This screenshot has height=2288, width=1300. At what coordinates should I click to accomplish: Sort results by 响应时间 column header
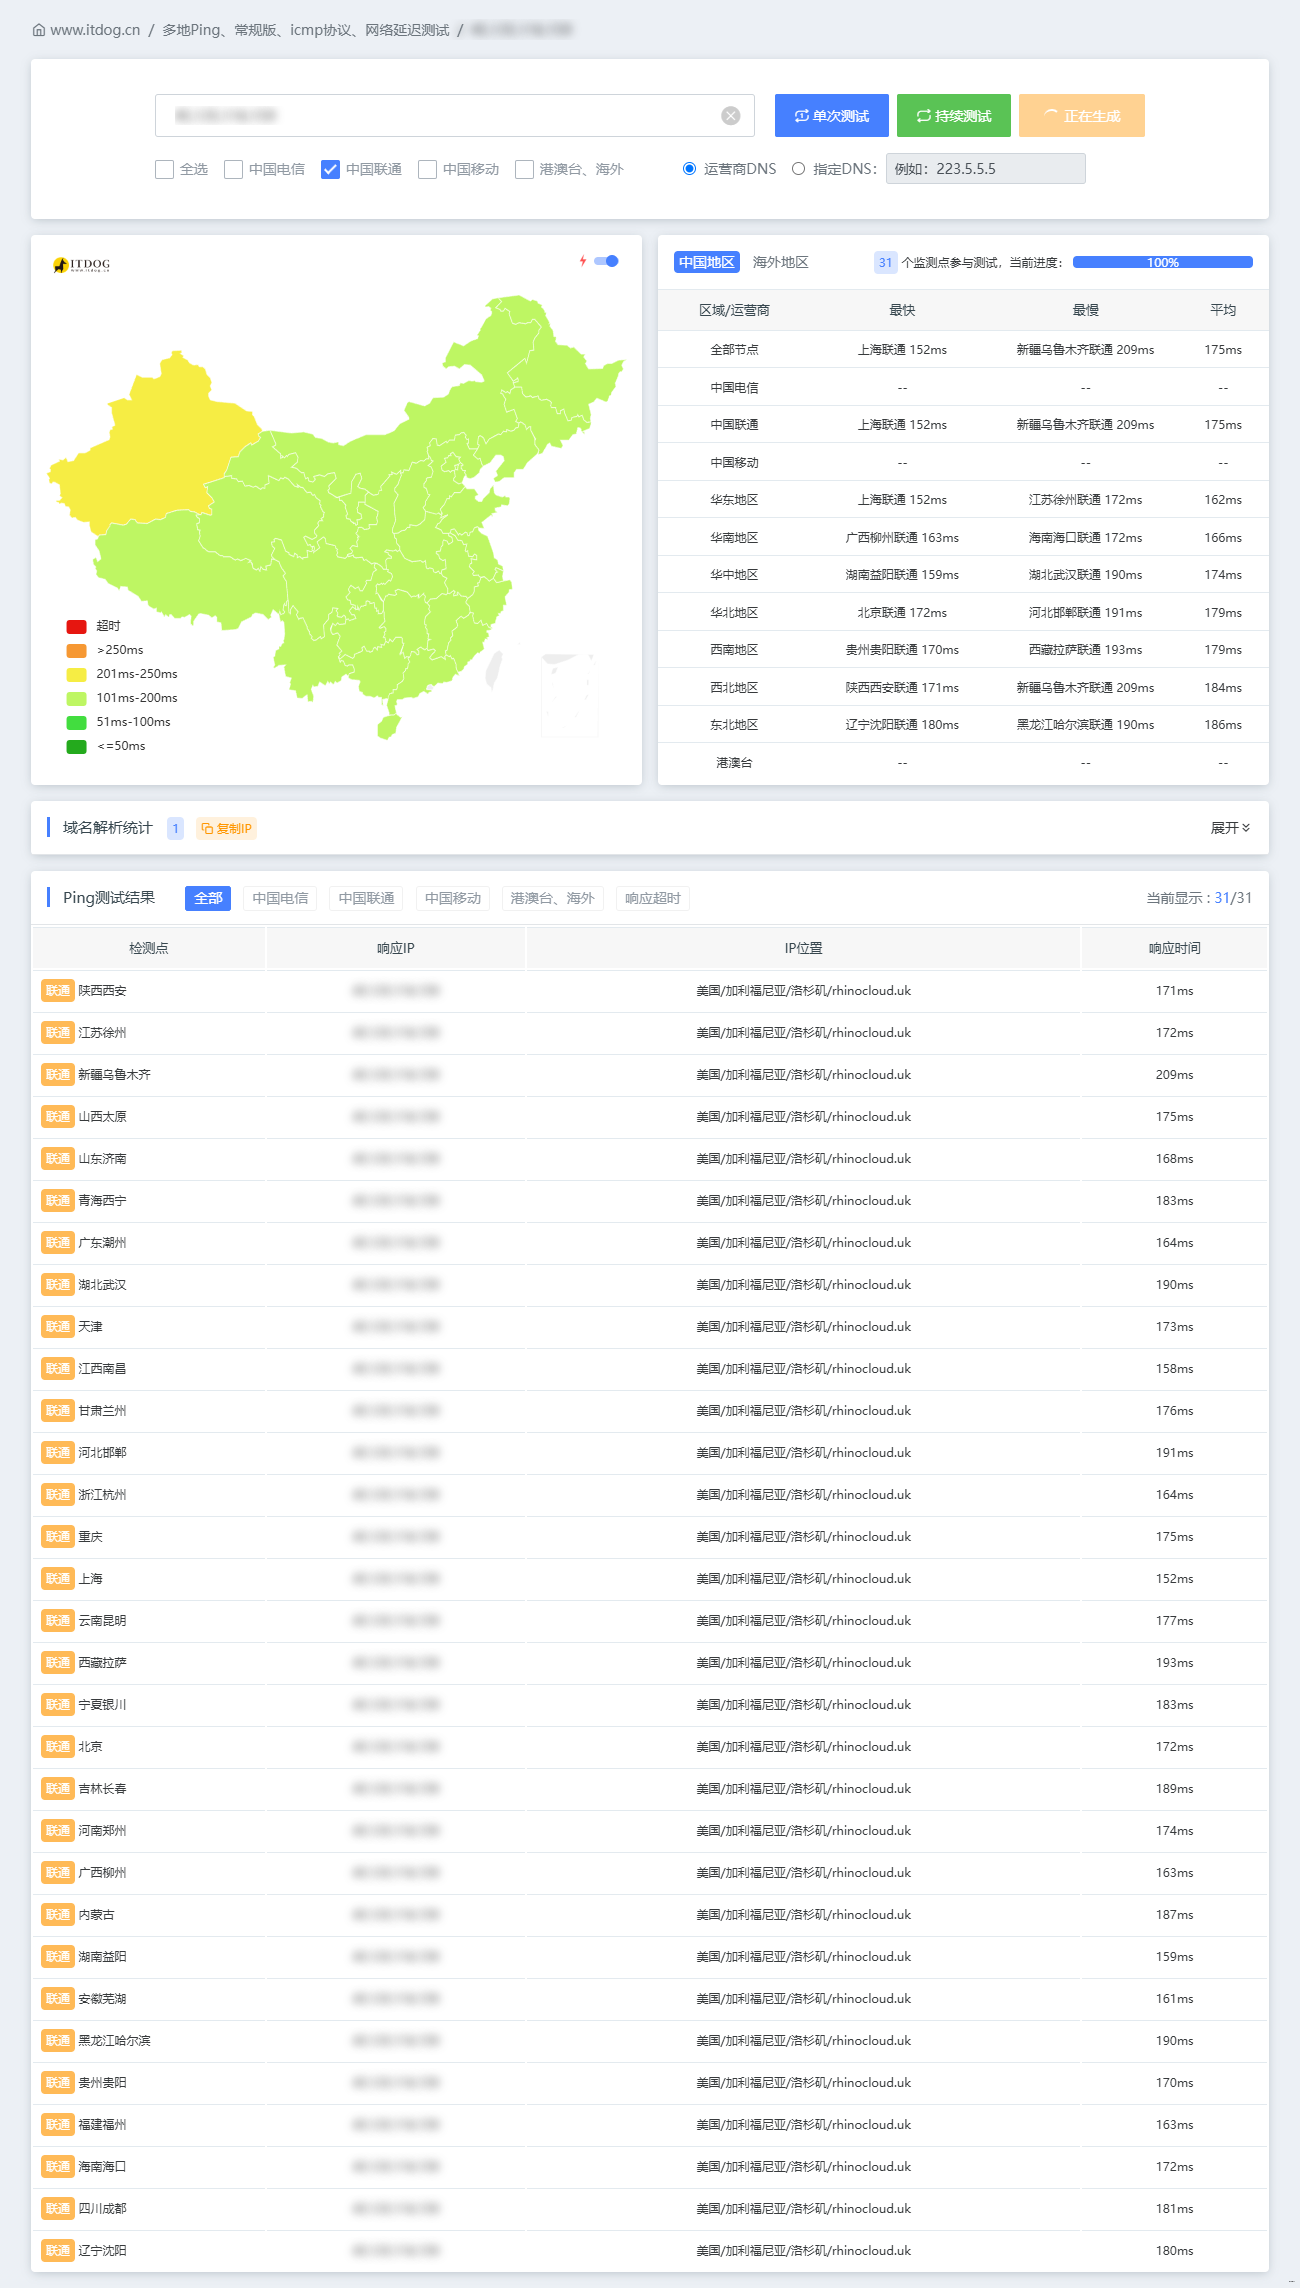point(1174,948)
